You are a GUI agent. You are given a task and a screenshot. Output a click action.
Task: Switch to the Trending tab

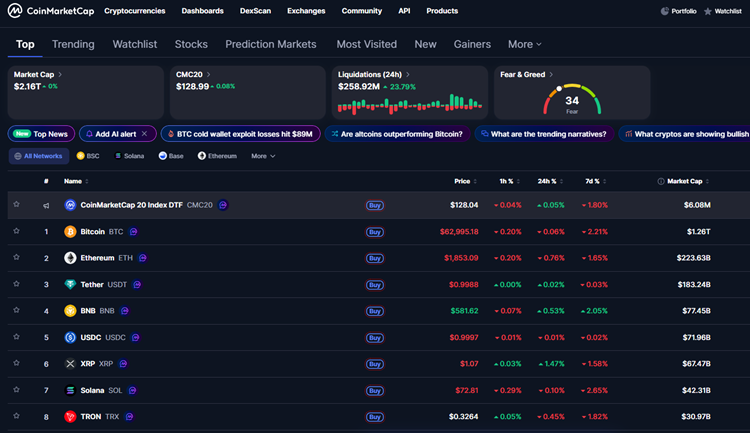(x=73, y=44)
